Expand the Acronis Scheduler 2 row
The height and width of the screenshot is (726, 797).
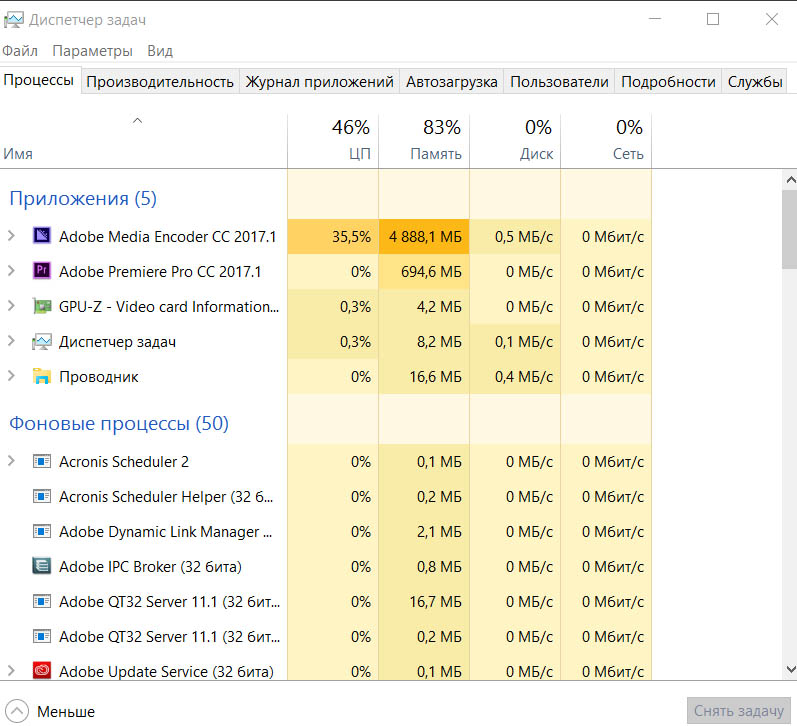tap(11, 461)
